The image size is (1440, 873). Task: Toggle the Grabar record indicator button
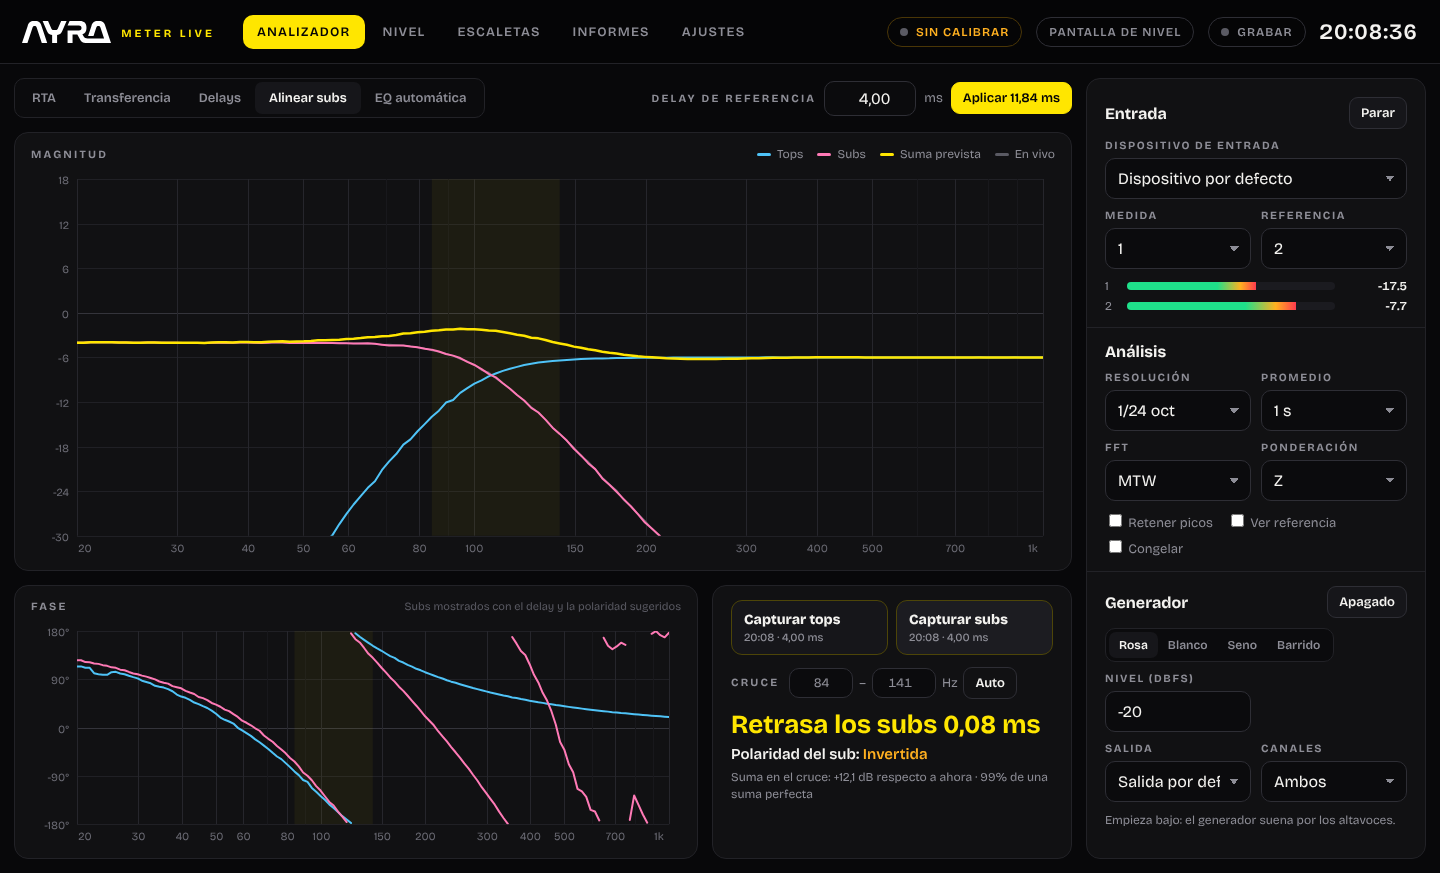(x=1256, y=32)
